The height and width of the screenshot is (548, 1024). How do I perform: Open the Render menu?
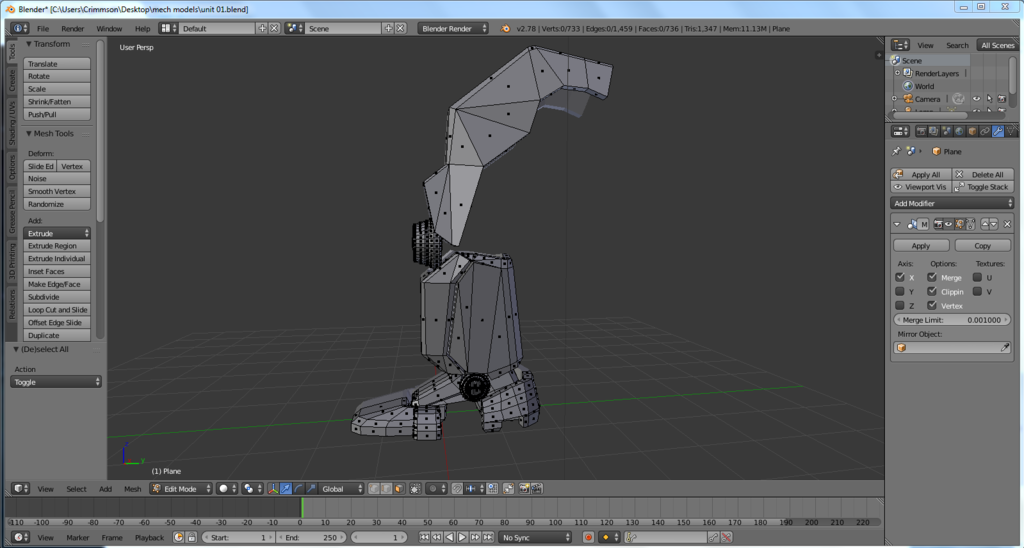[x=72, y=28]
